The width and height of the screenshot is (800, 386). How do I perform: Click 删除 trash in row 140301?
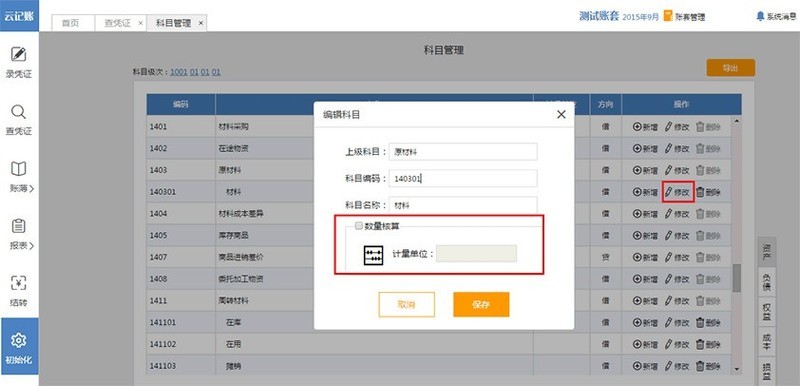(x=709, y=192)
